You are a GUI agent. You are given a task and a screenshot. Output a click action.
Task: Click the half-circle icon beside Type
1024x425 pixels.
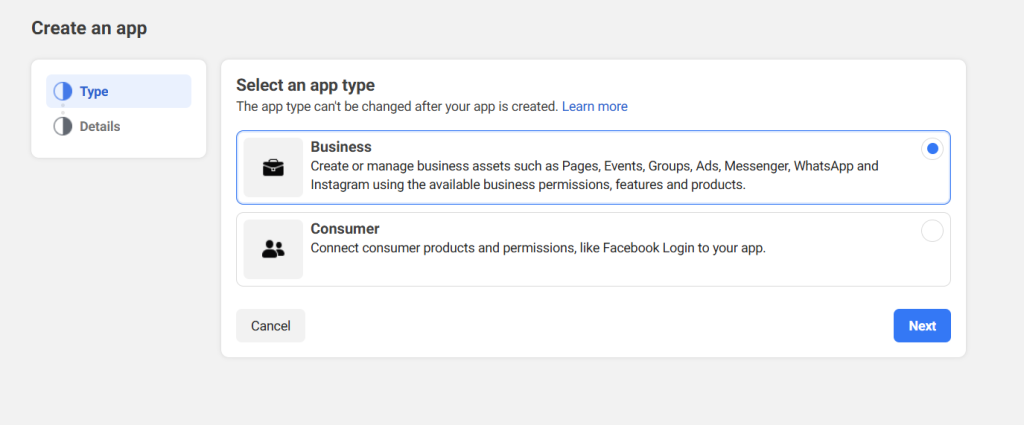(x=63, y=91)
